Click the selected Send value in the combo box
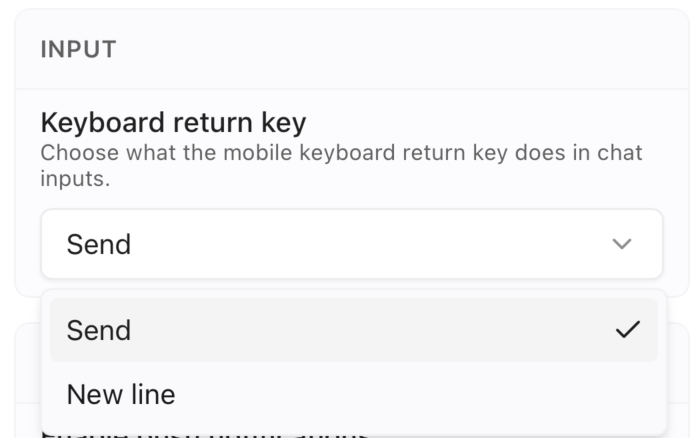Image resolution: width=690 pixels, height=438 pixels. (x=99, y=244)
